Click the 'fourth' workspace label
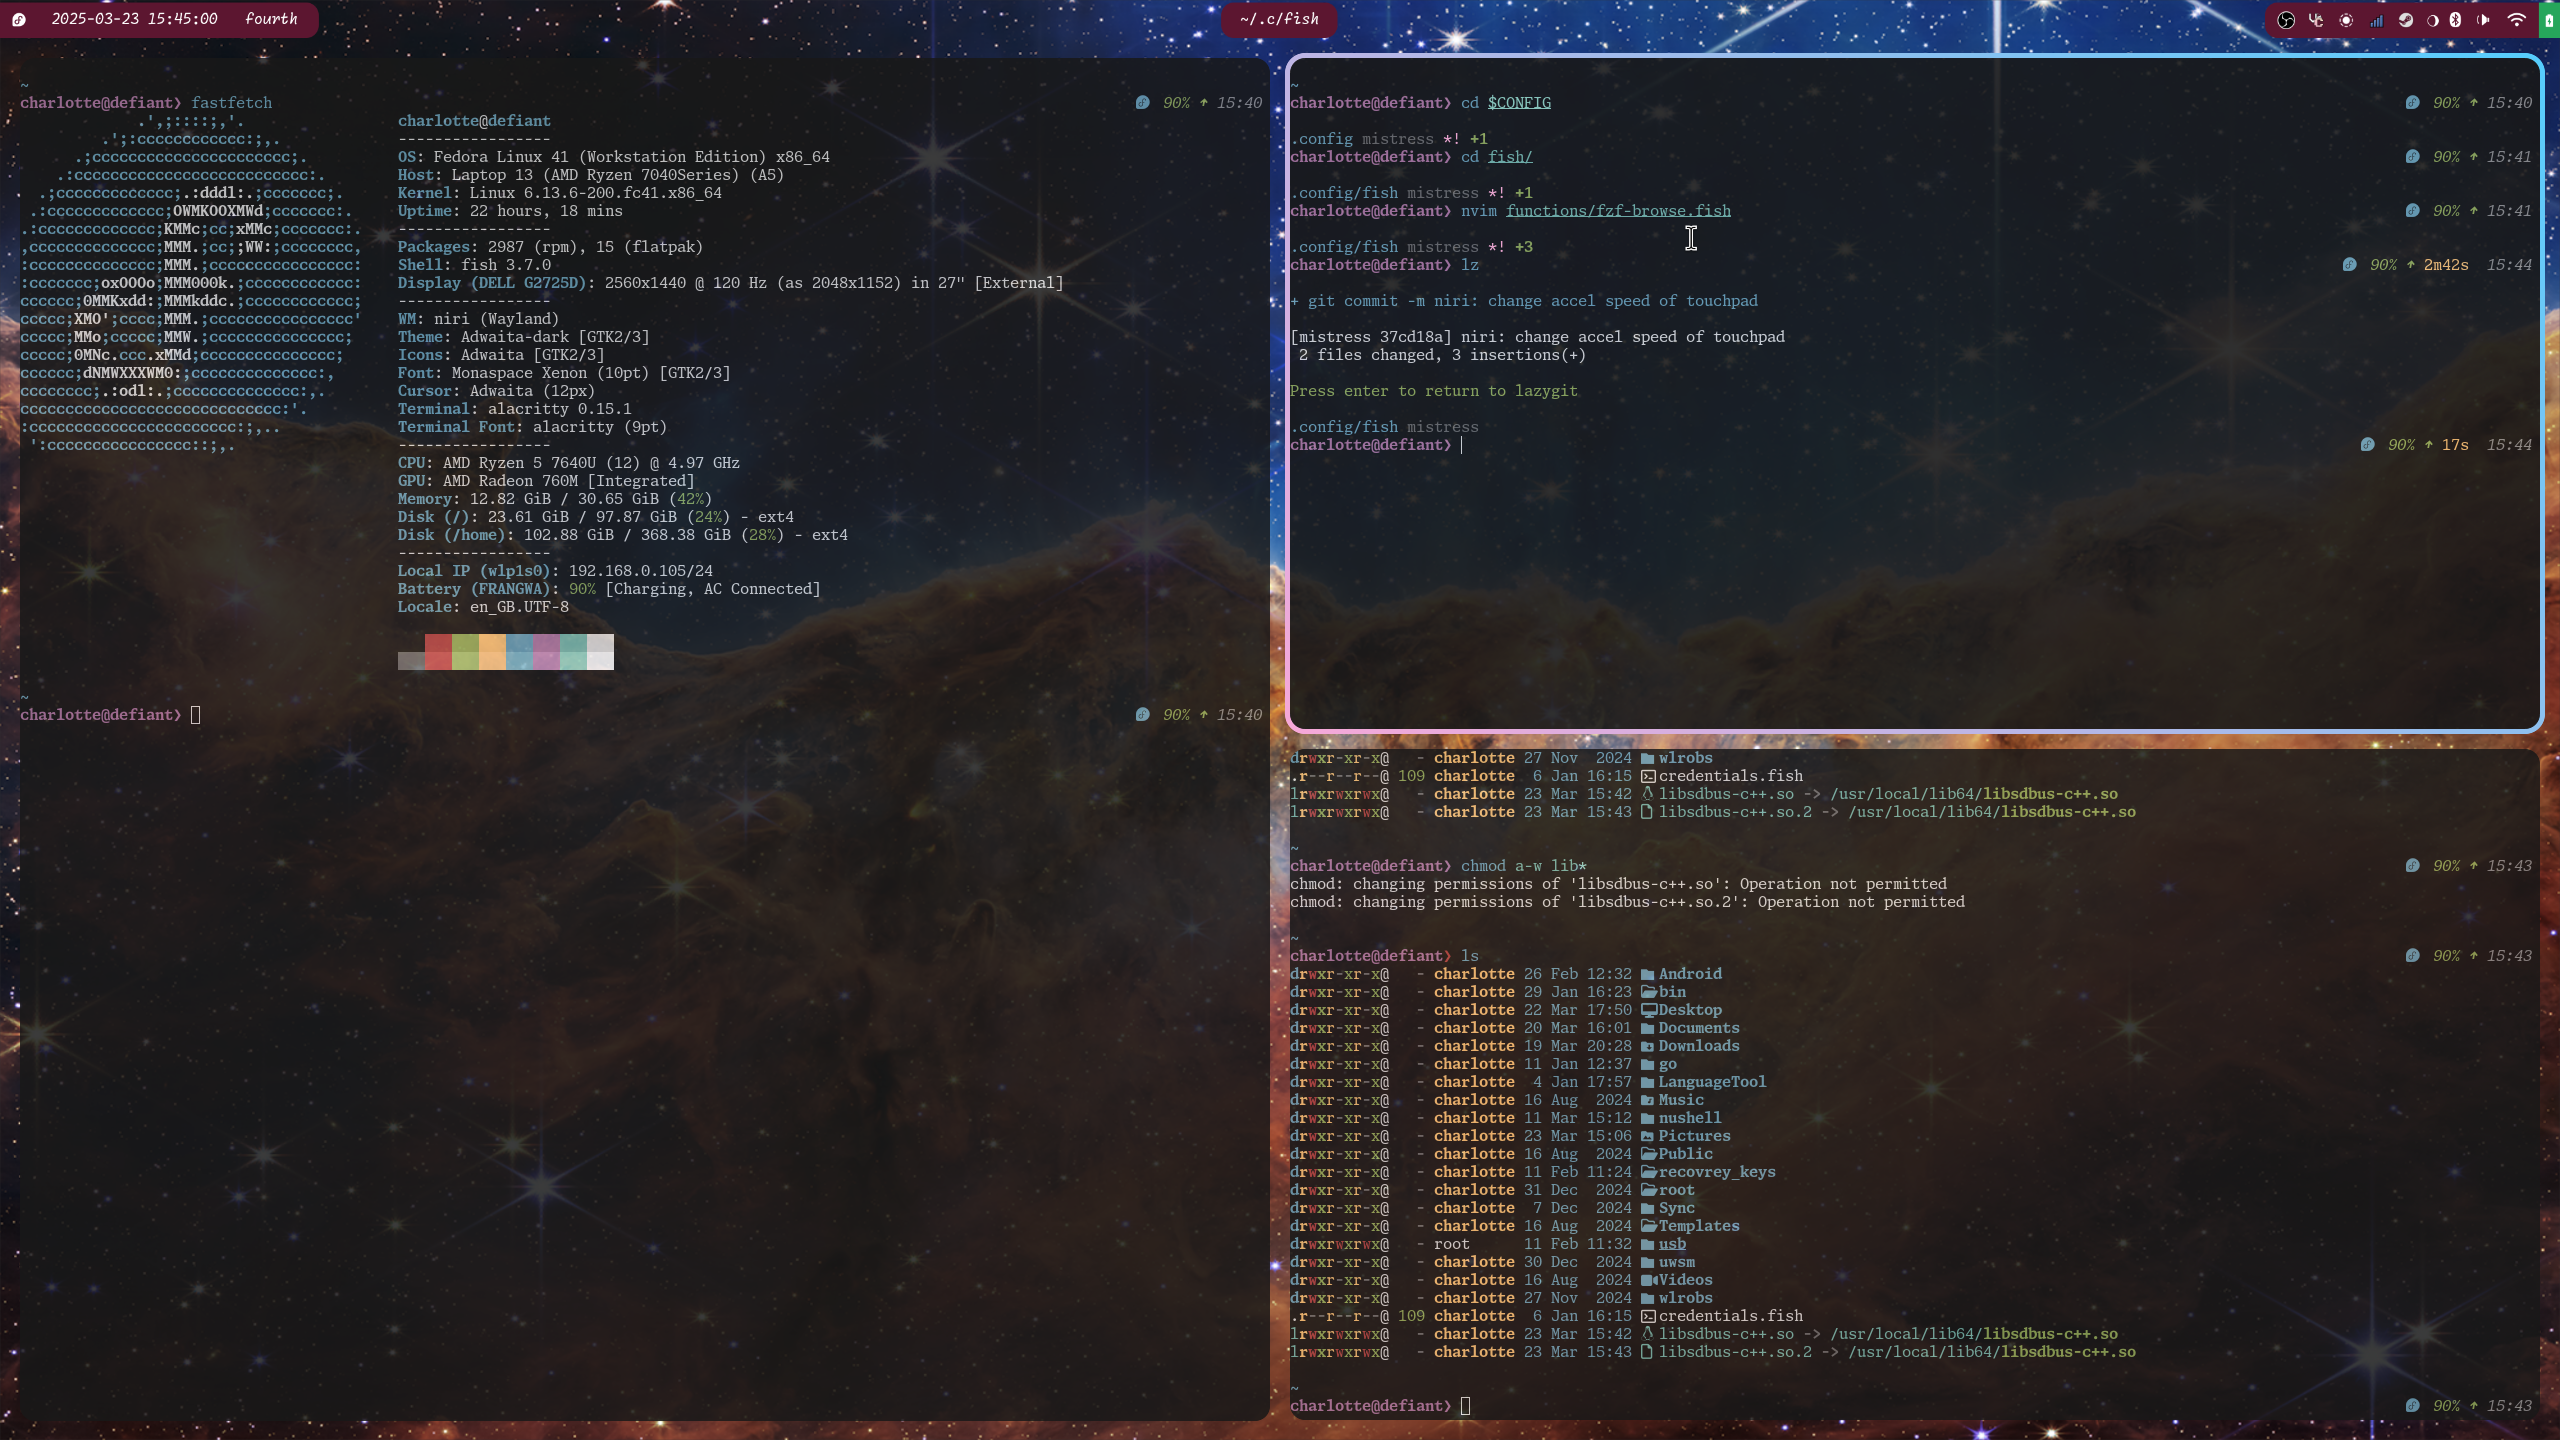Viewport: 2560px width, 1440px height. click(271, 19)
